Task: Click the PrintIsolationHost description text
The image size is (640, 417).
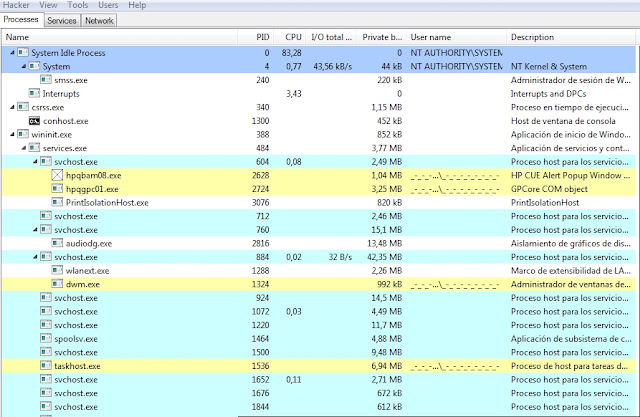Action: 545,202
